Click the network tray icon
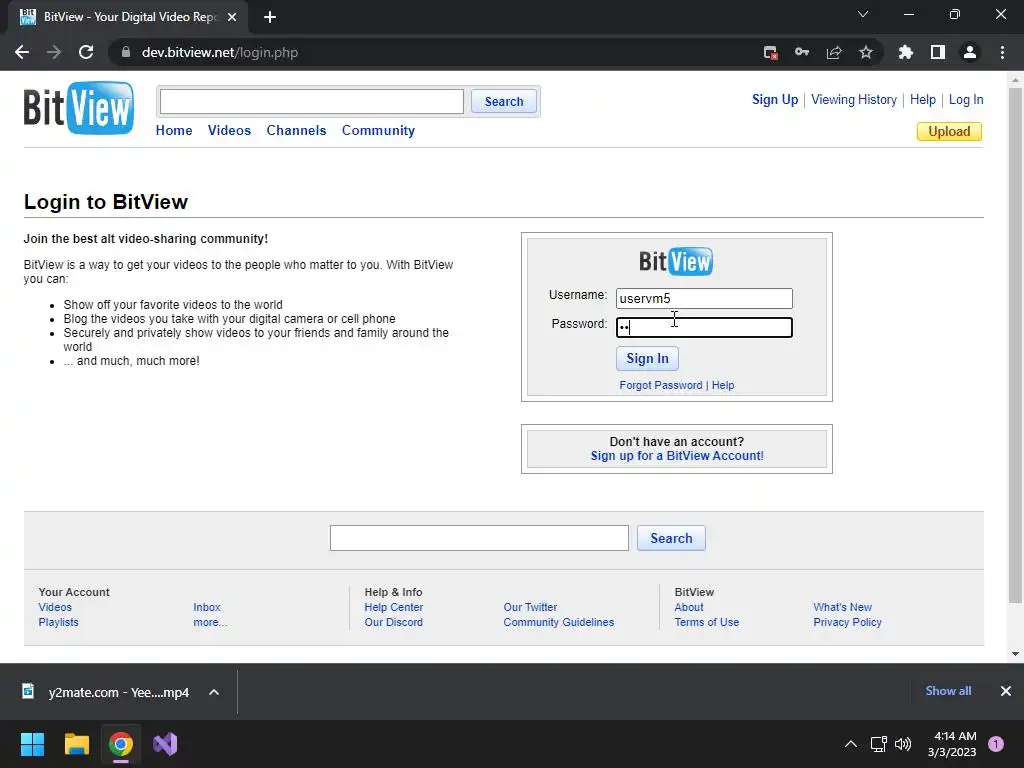This screenshot has height=768, width=1024. 878,744
